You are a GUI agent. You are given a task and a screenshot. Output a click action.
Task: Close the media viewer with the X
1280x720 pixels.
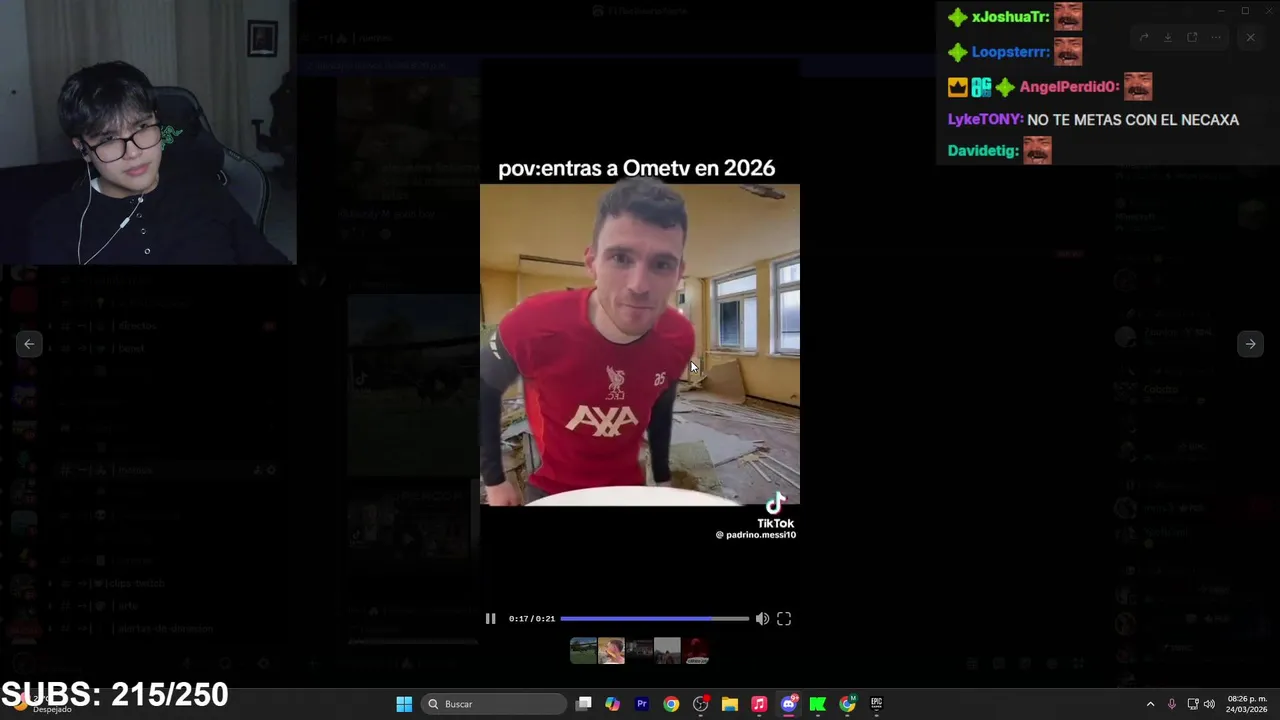pyautogui.click(x=1250, y=38)
